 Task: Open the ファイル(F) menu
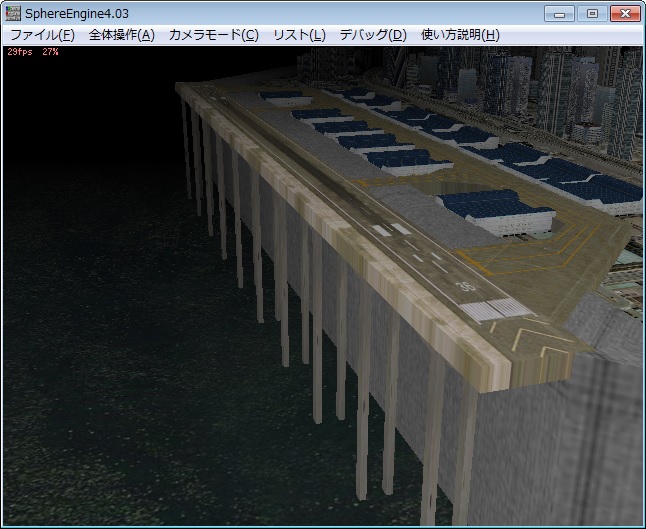(42, 35)
